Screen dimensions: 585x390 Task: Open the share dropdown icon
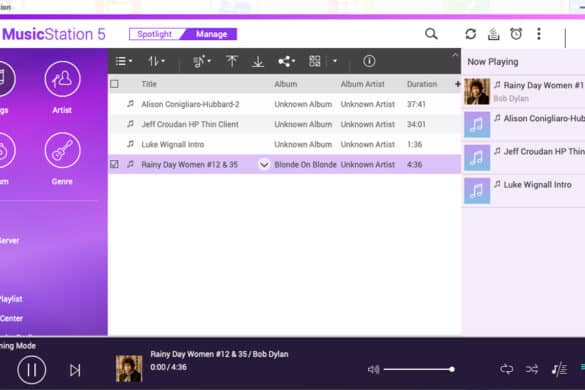[x=287, y=61]
